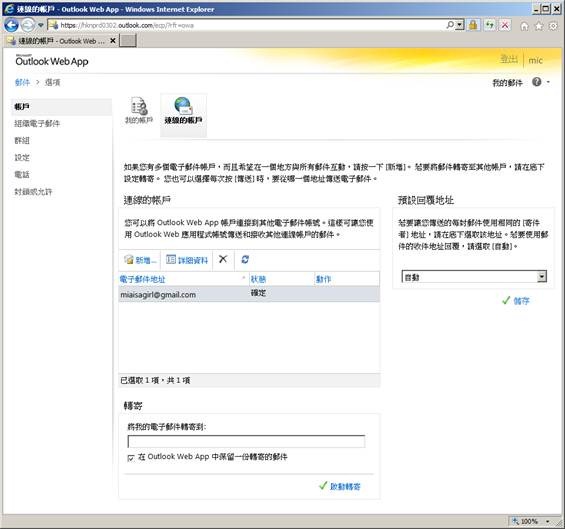Click the delete X icon in toolbar
The image size is (565, 529).
(223, 259)
